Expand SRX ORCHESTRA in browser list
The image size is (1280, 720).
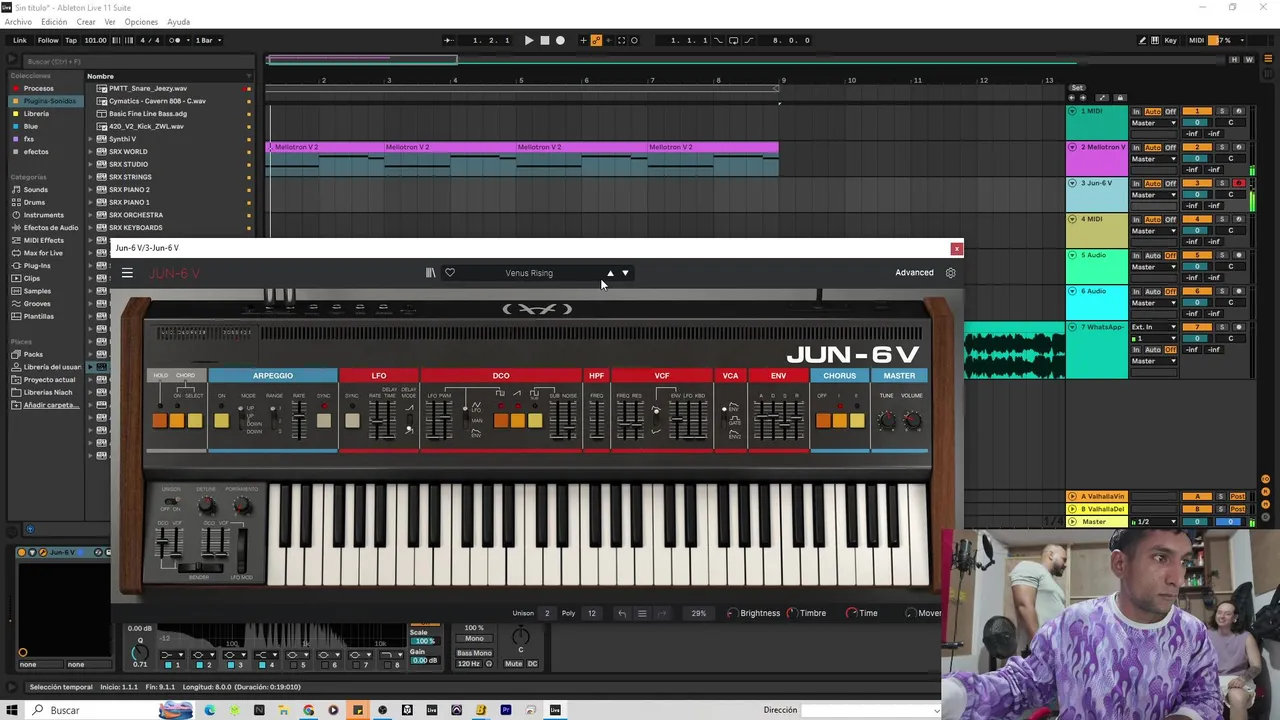pos(90,215)
